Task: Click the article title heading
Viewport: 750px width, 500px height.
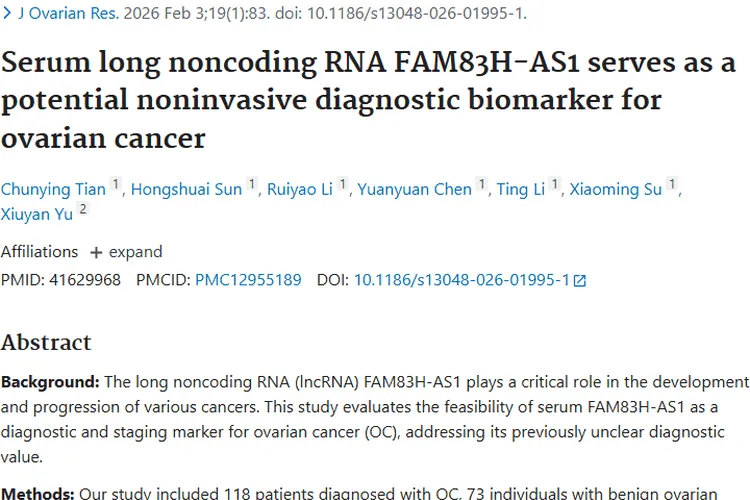Action: (x=368, y=100)
